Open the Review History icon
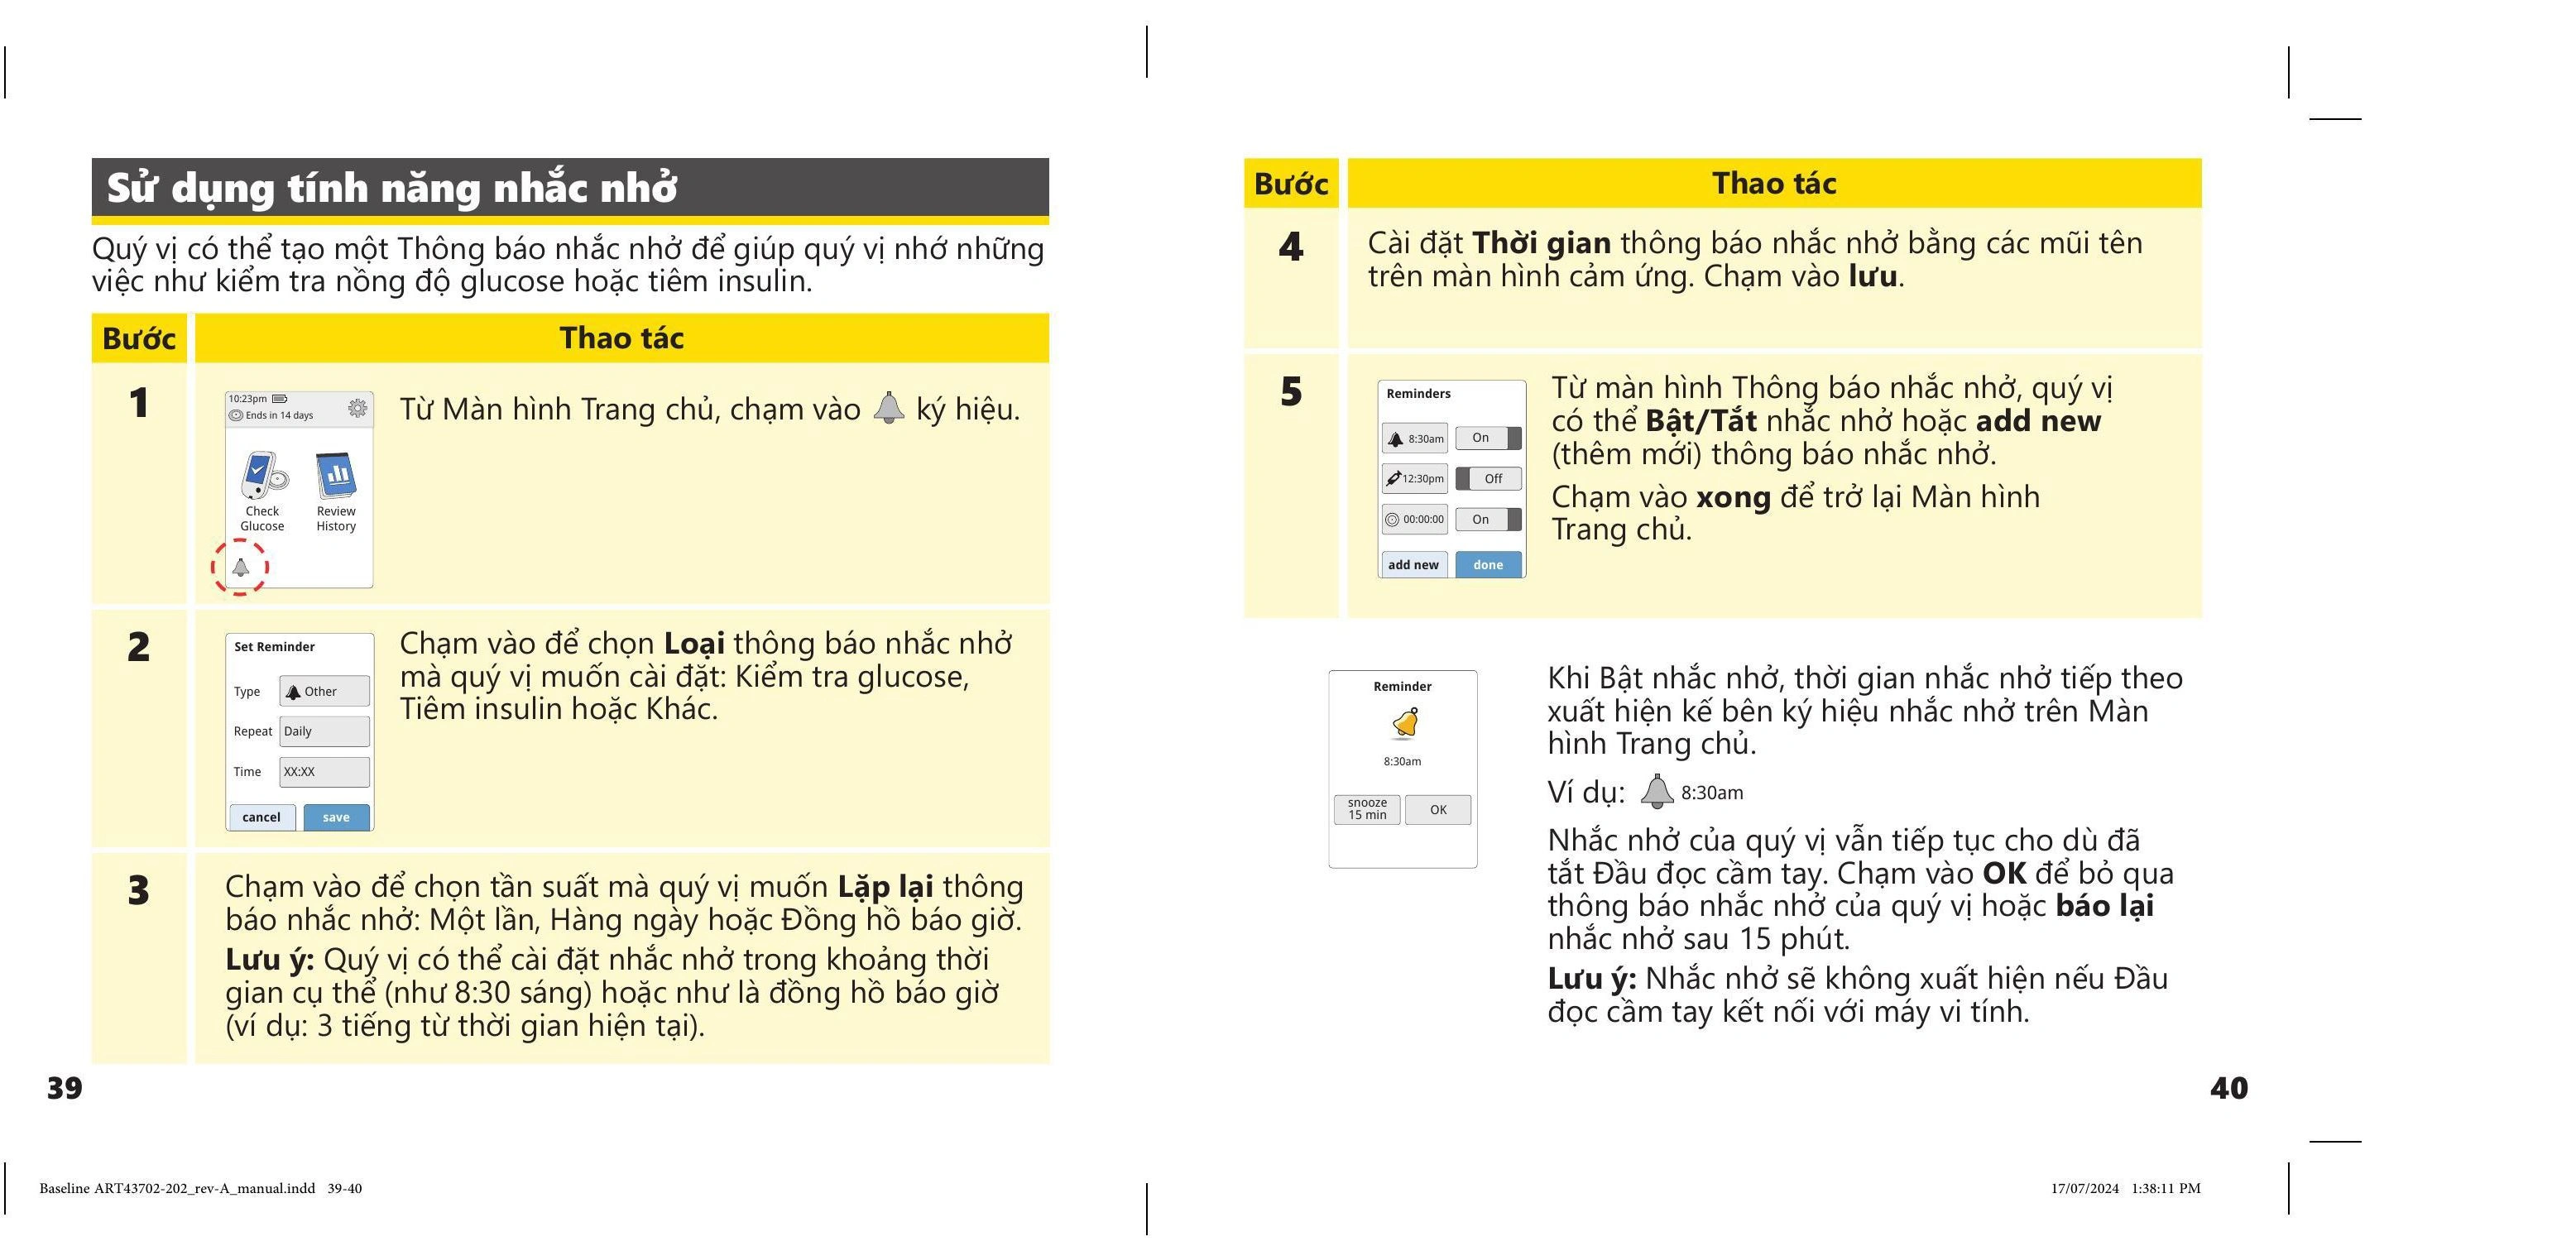The image size is (2576, 1246). (336, 491)
